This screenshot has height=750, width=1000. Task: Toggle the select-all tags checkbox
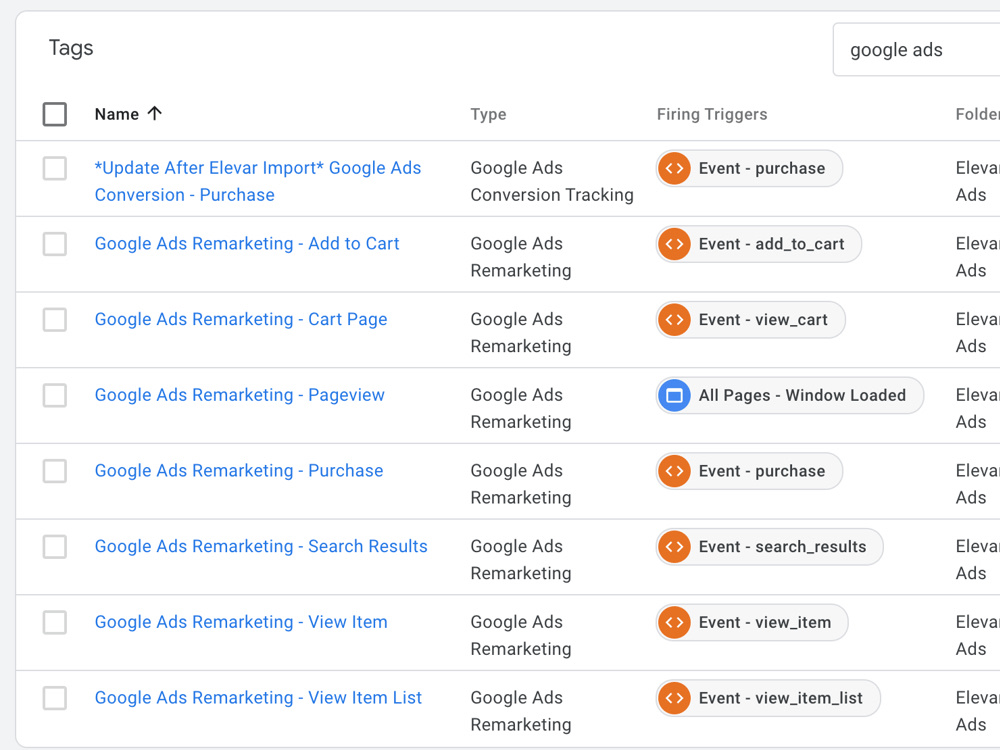coord(55,114)
